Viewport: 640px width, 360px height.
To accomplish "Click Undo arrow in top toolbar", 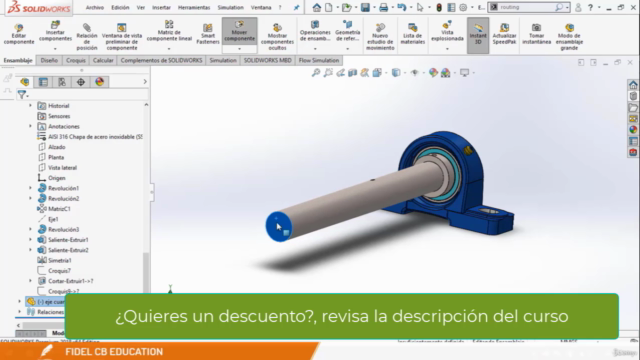I will point(402,7).
